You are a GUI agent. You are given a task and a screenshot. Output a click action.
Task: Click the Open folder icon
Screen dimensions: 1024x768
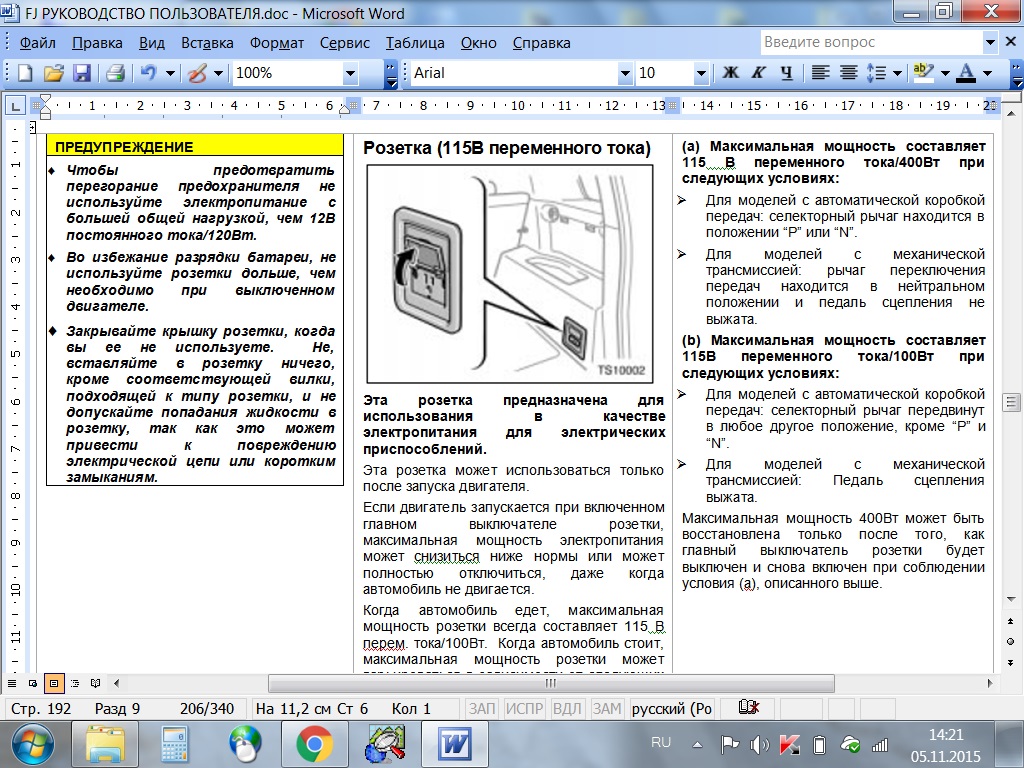tap(53, 73)
